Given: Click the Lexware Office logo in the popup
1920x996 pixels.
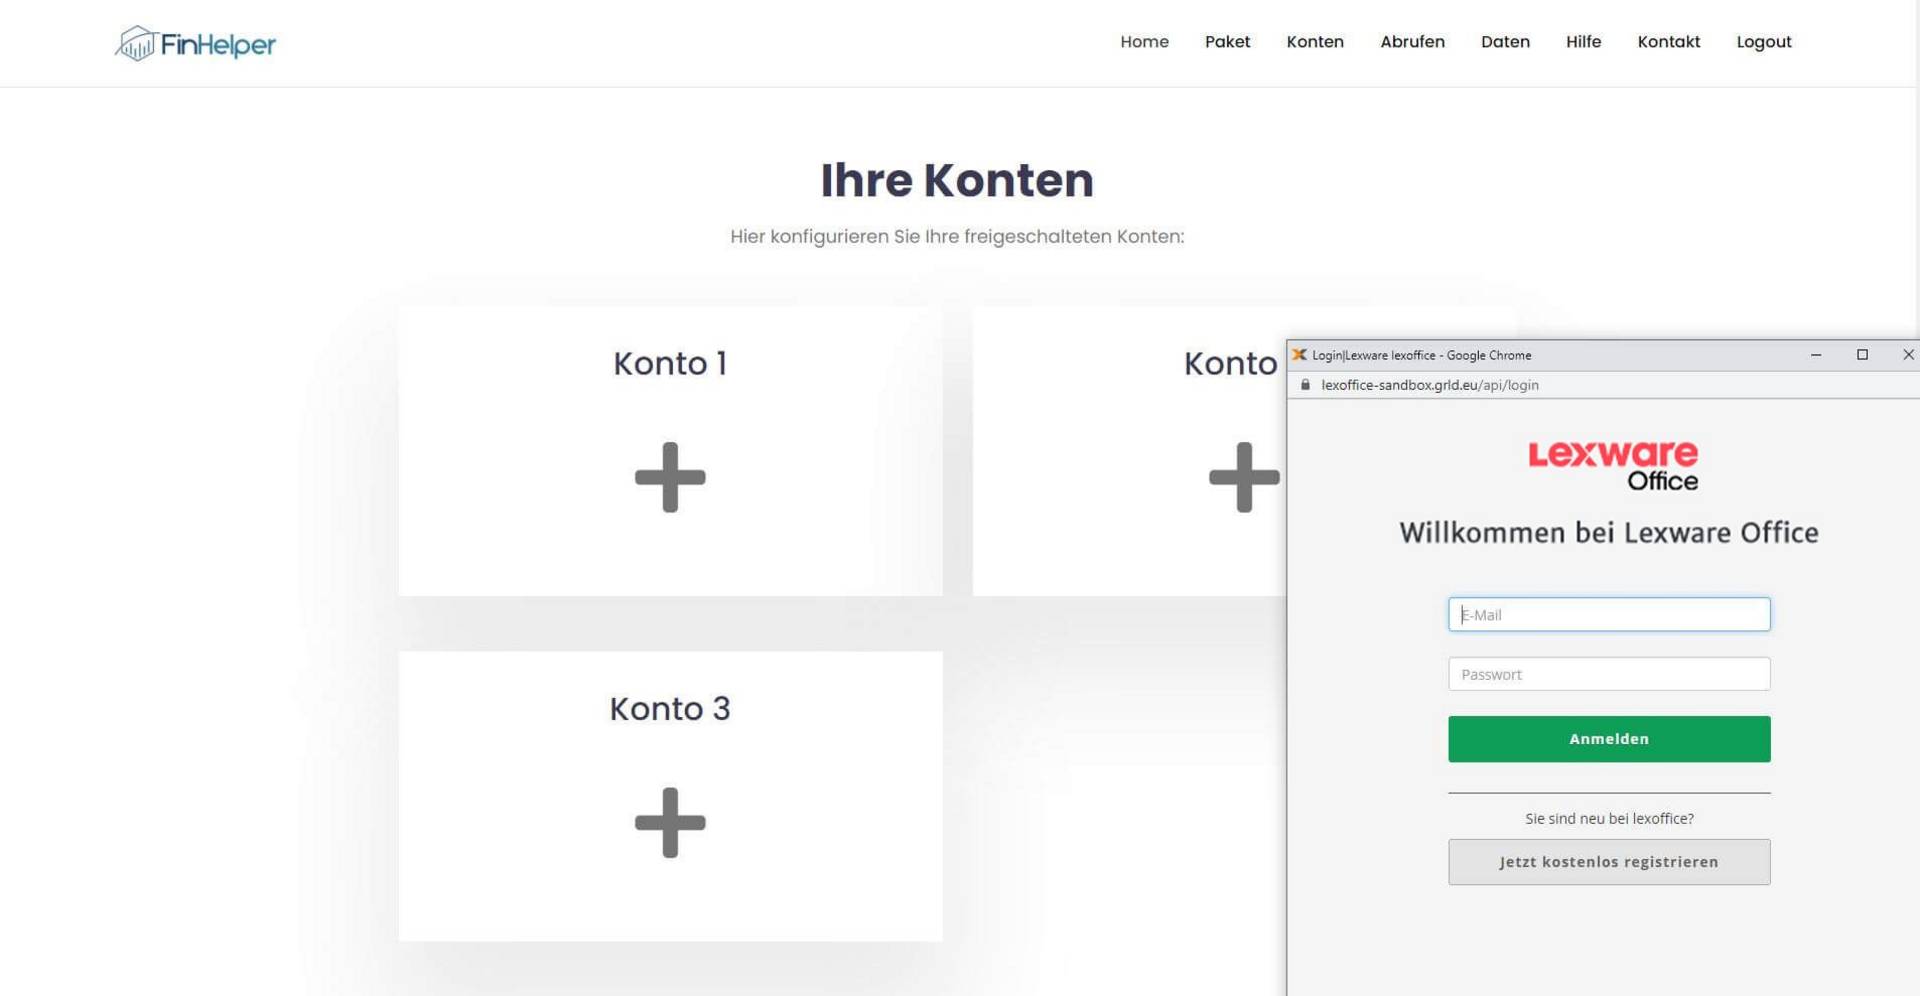Looking at the screenshot, I should [1612, 466].
